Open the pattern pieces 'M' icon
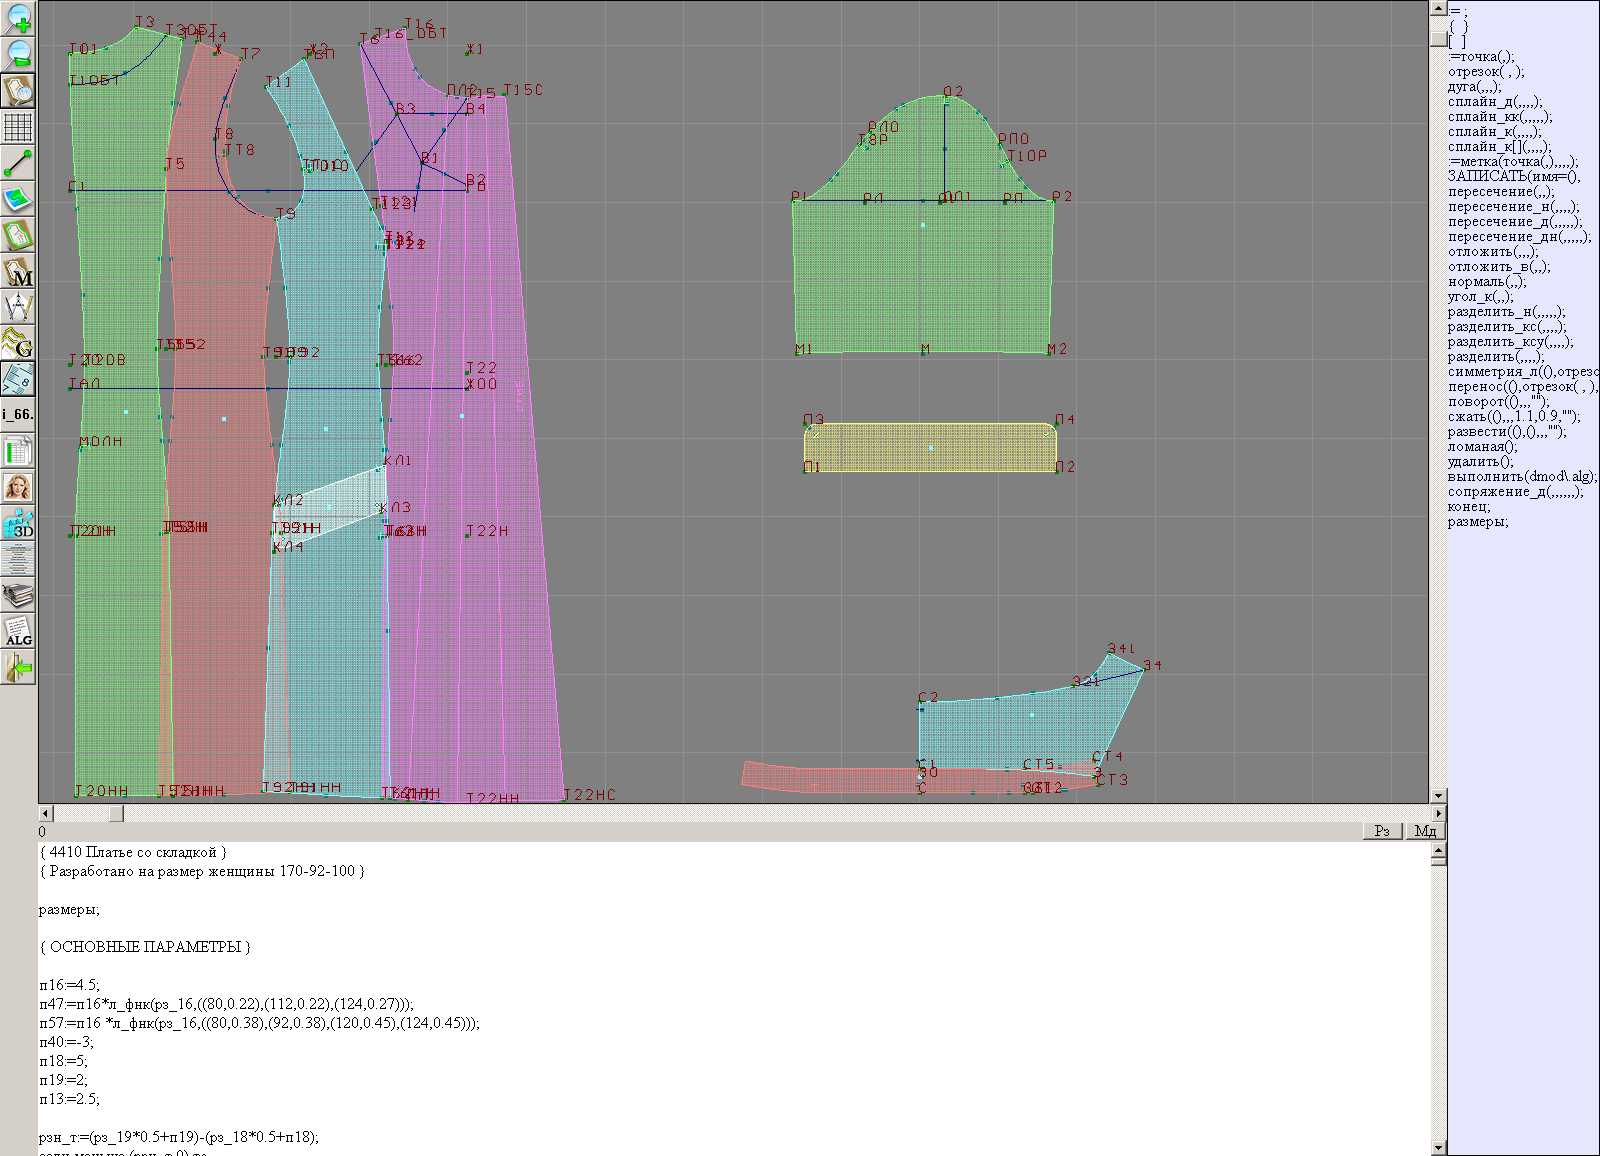 (18, 272)
